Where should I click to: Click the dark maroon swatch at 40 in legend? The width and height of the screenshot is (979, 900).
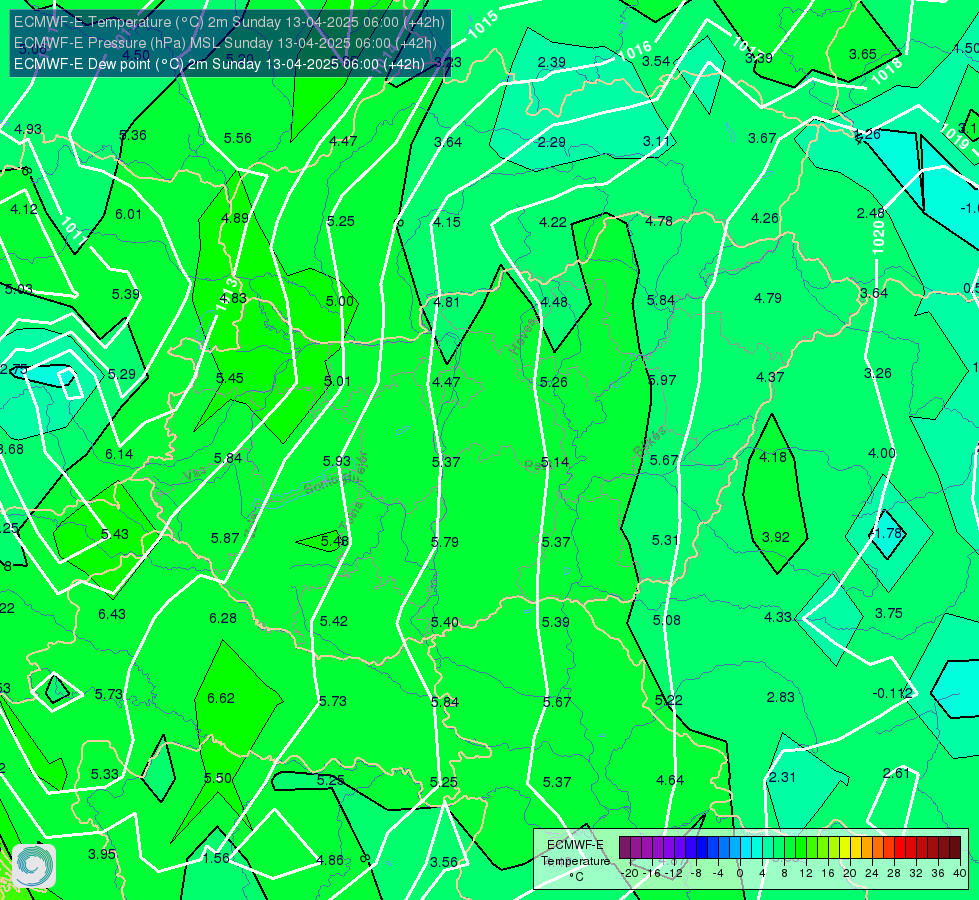955,848
